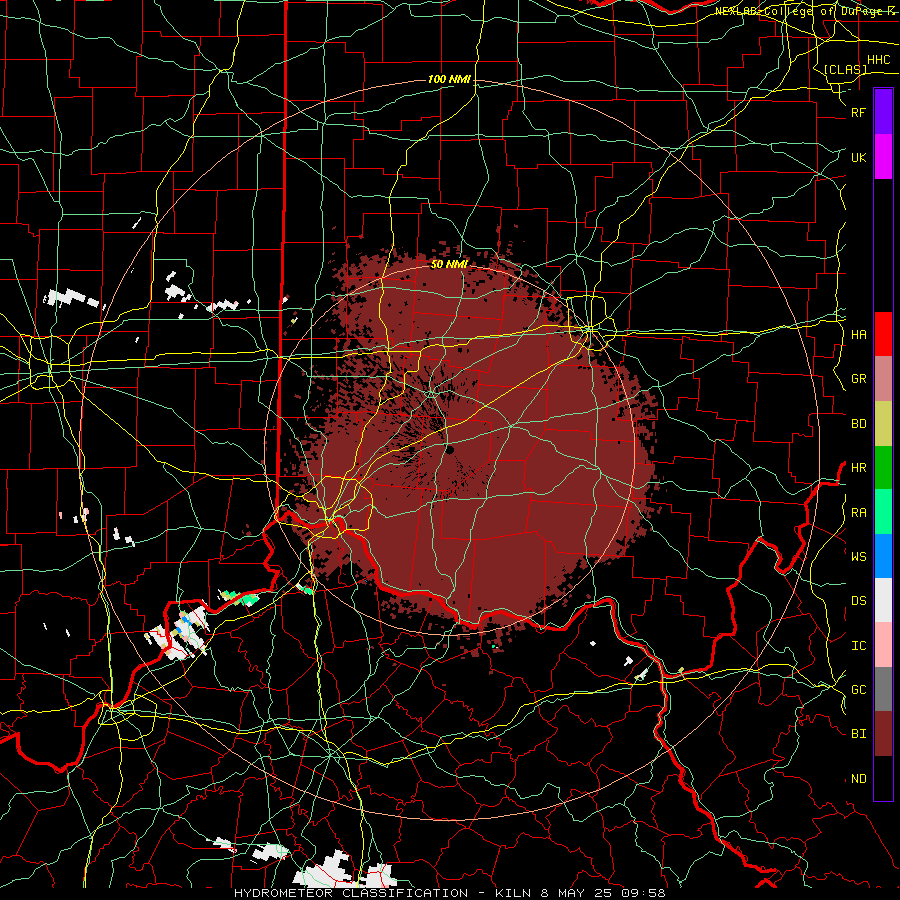Click the purple RF legend color swatch
900x900 pixels.
click(883, 112)
